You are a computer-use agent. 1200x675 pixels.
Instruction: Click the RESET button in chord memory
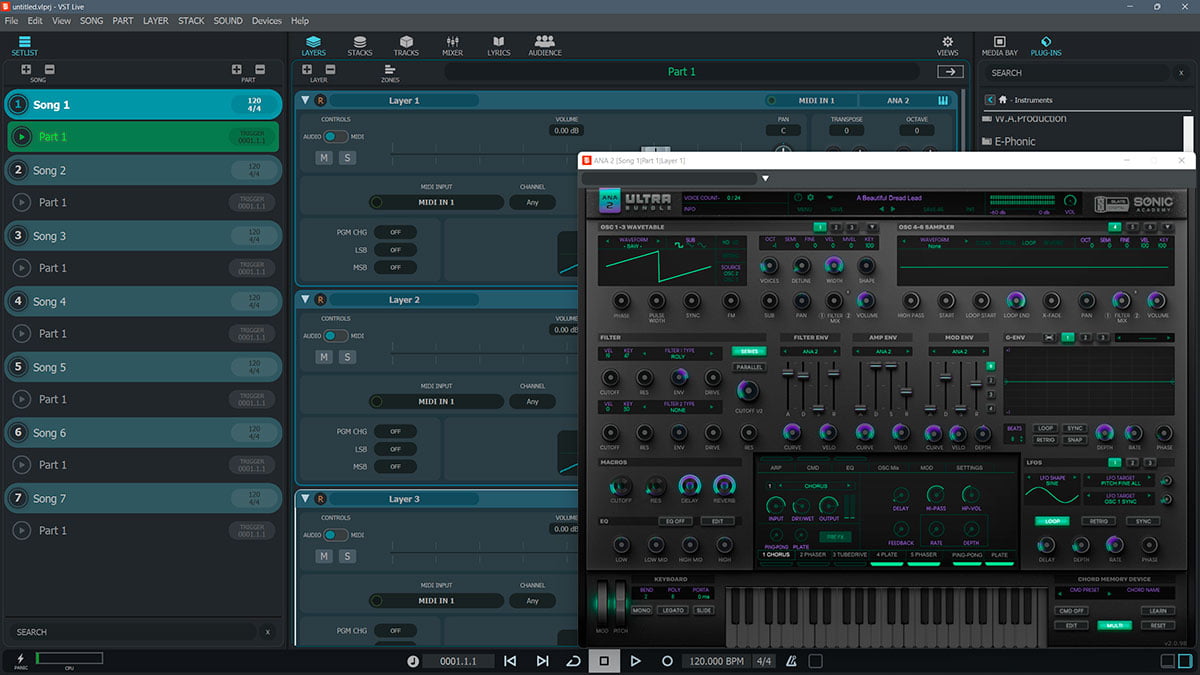(x=1158, y=625)
